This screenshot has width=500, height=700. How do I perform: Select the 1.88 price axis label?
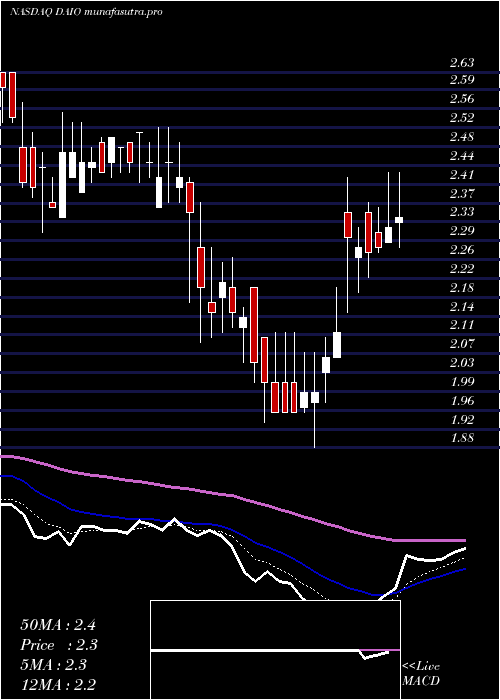click(462, 438)
